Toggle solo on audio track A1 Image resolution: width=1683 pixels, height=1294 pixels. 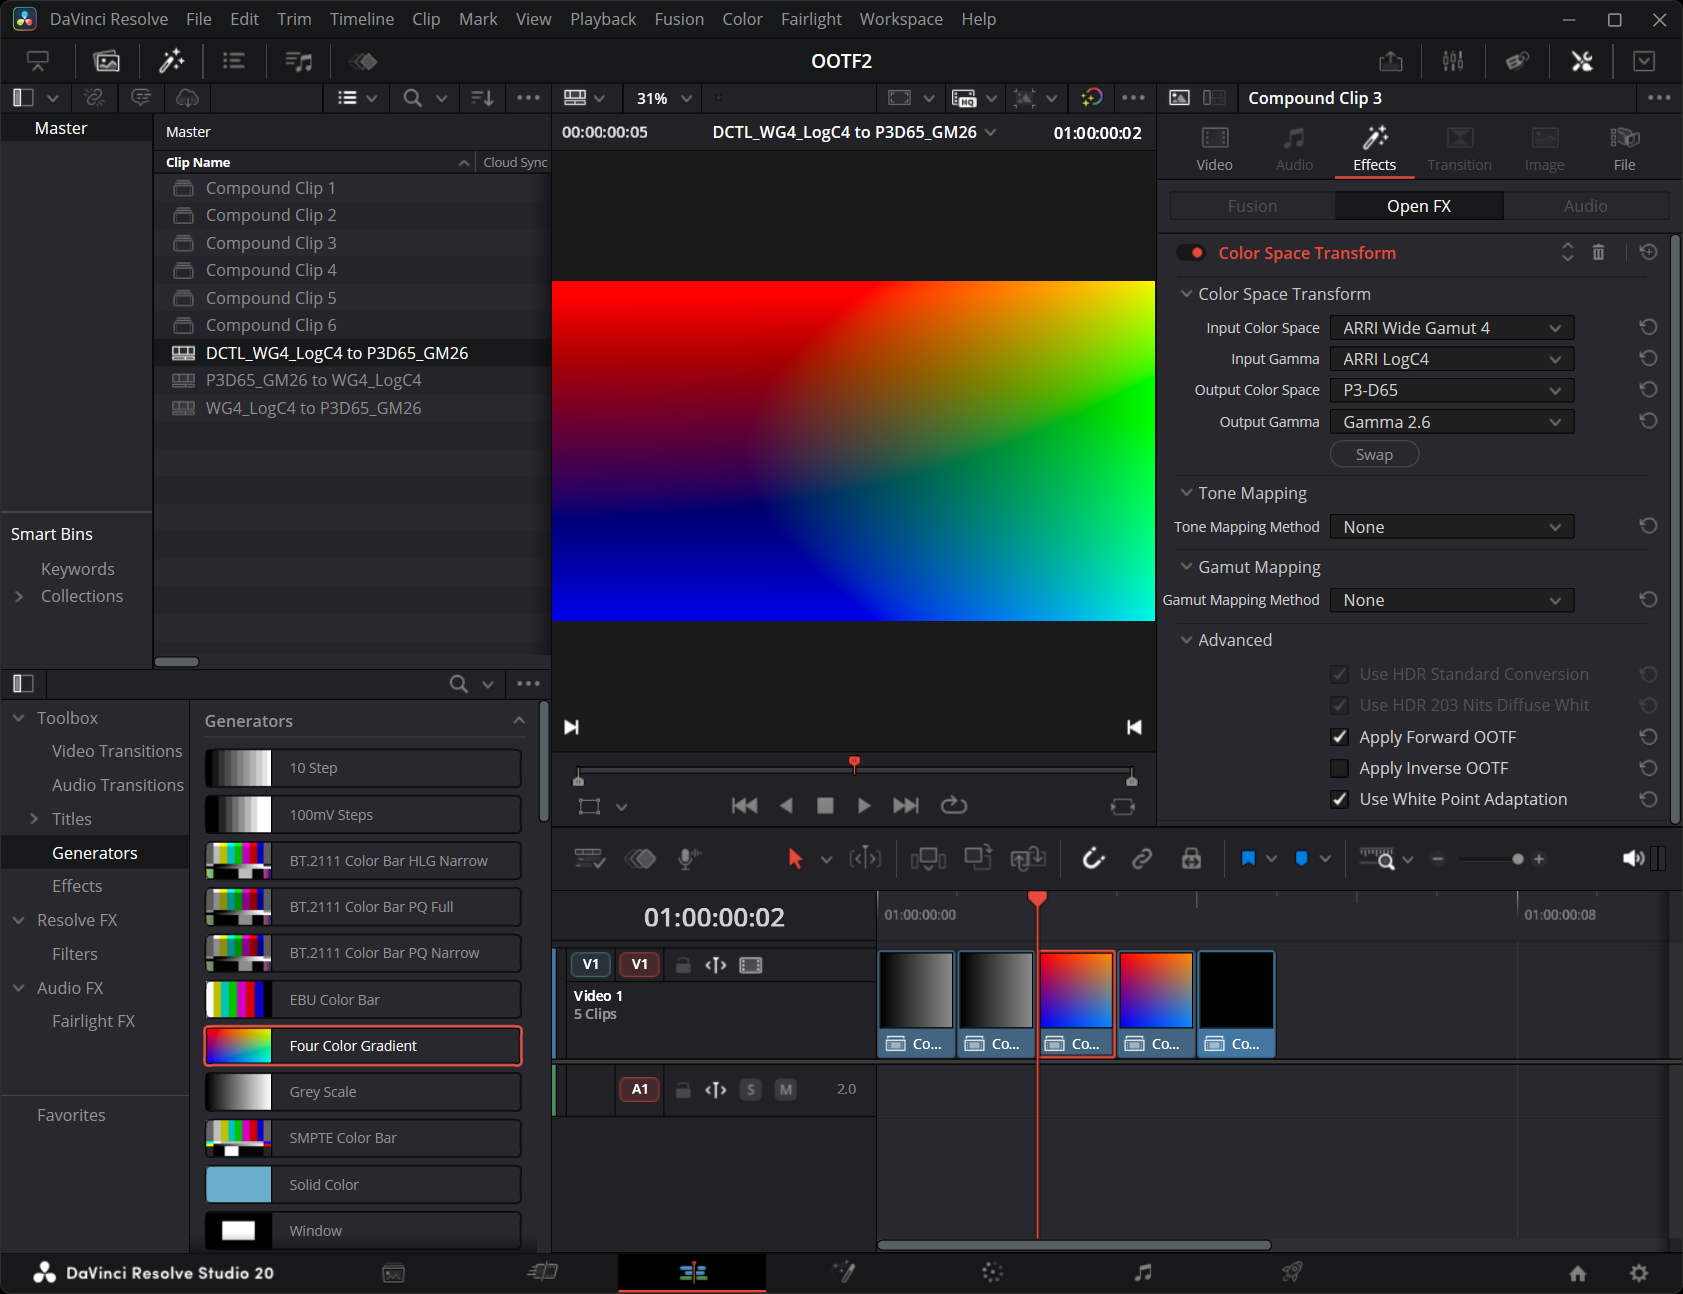pos(751,1089)
